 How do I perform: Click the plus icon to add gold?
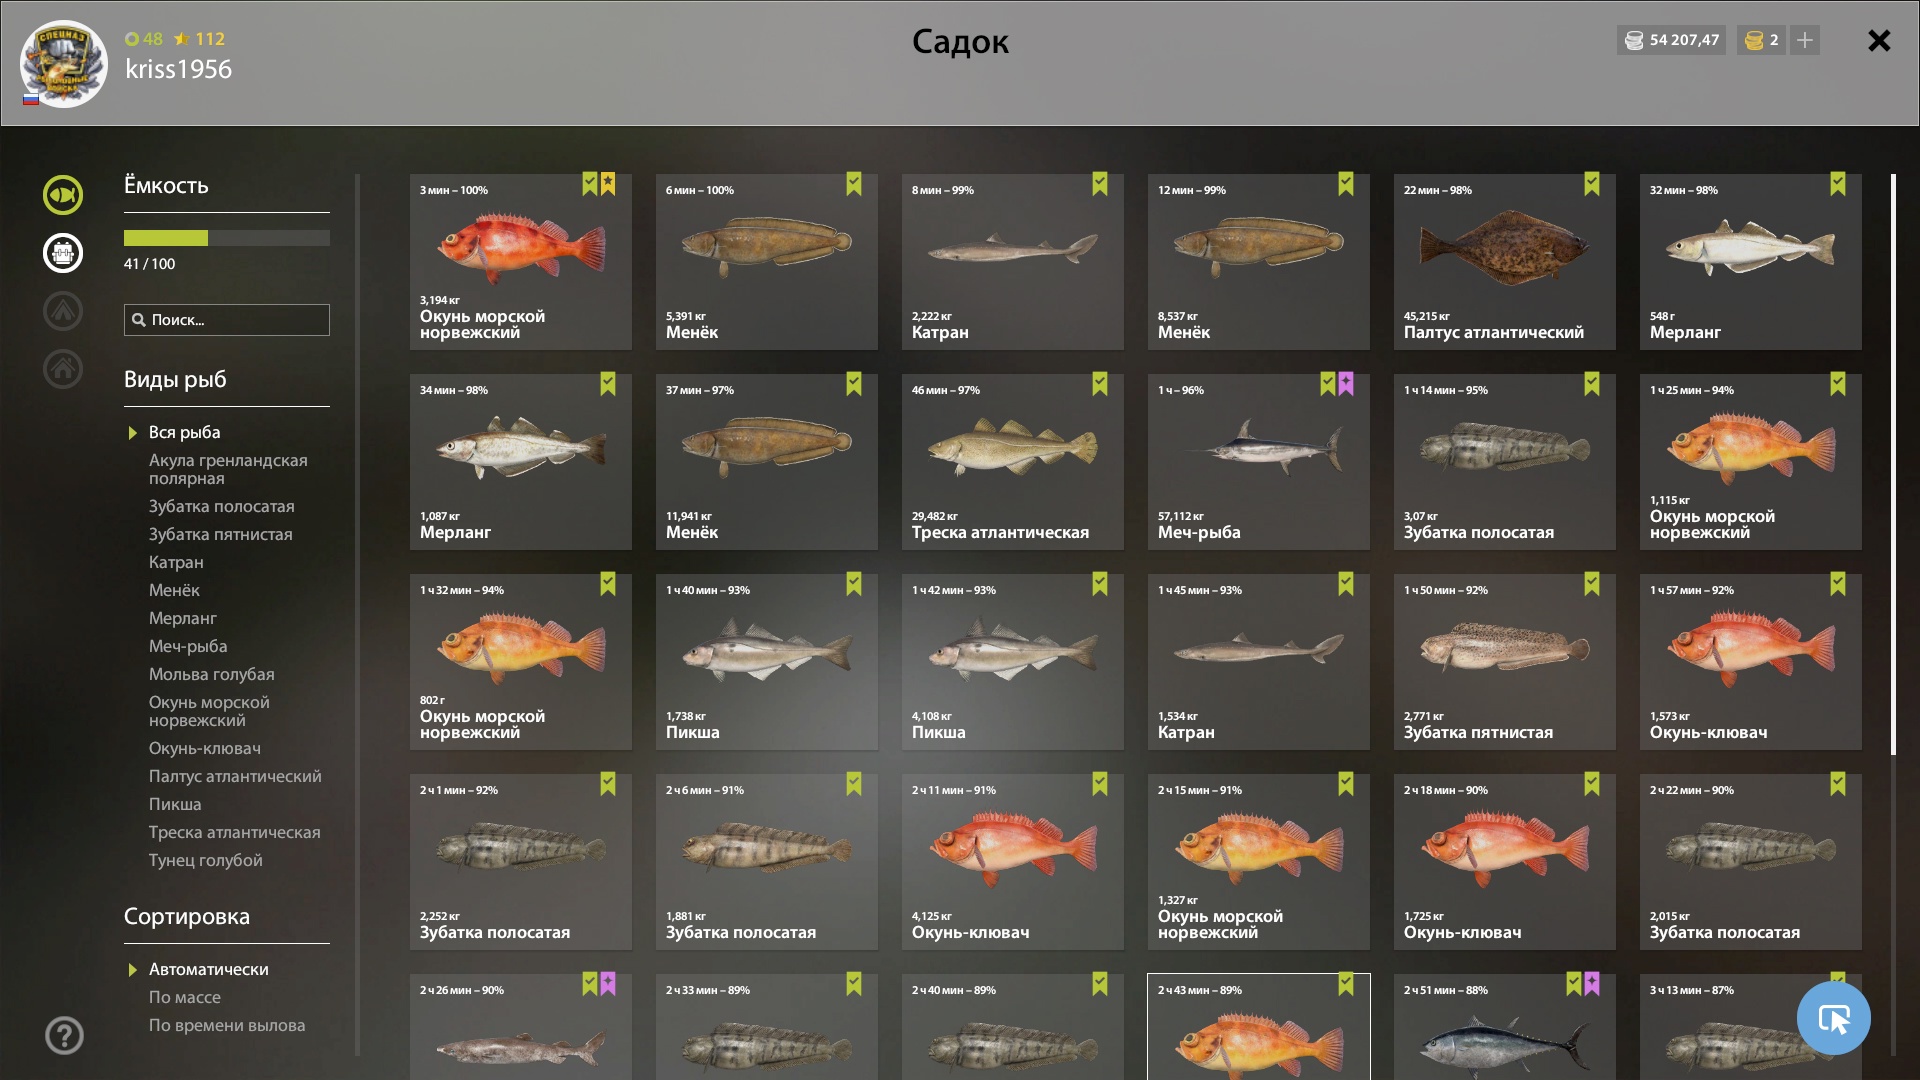1805,40
